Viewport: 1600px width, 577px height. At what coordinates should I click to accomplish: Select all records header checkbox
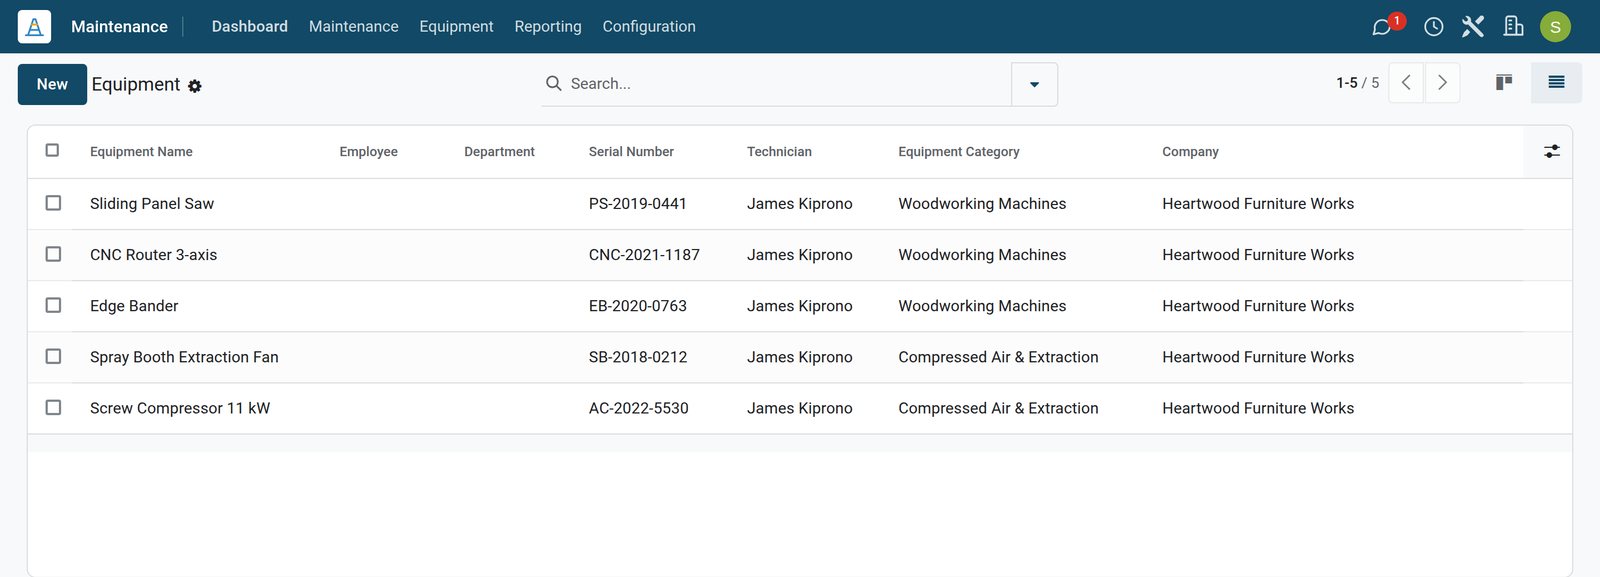click(x=53, y=150)
